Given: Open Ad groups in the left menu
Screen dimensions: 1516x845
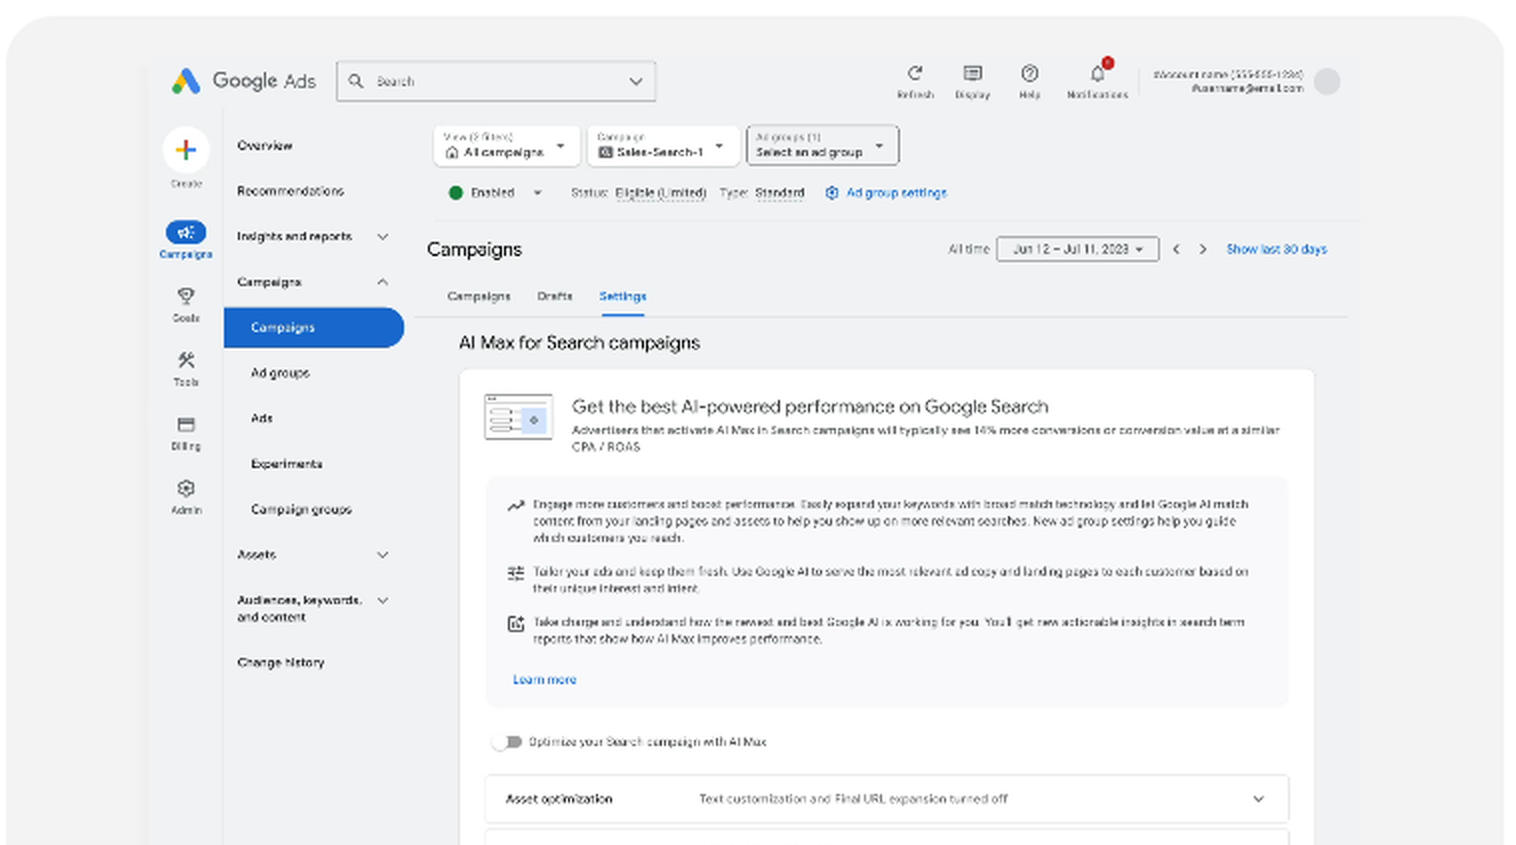Looking at the screenshot, I should pyautogui.click(x=280, y=373).
